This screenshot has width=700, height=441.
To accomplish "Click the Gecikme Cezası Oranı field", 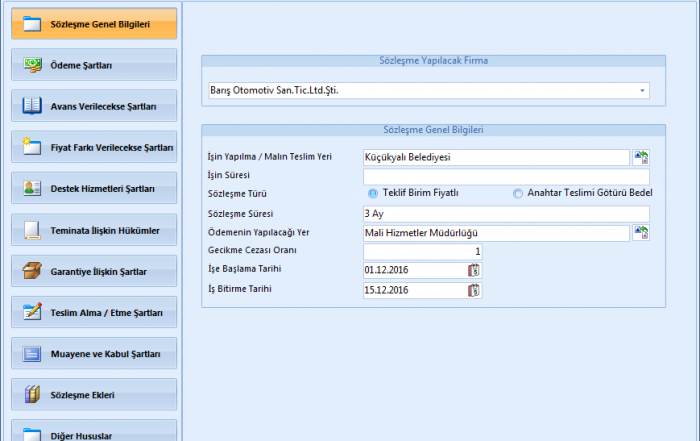I will point(423,251).
